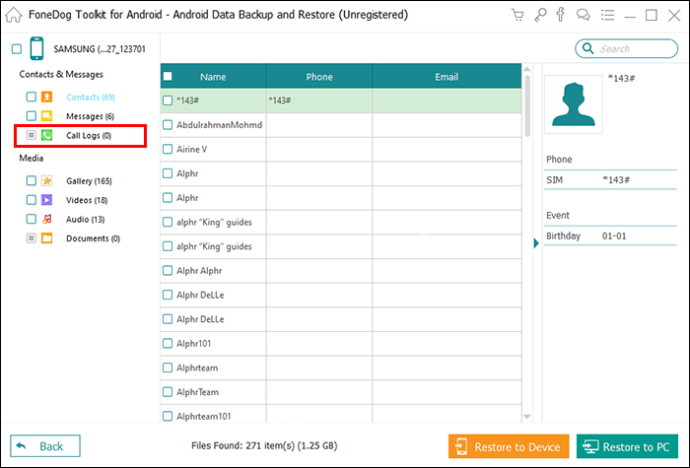The height and width of the screenshot is (468, 690).
Task: Click Restore to Device button
Action: (x=509, y=447)
